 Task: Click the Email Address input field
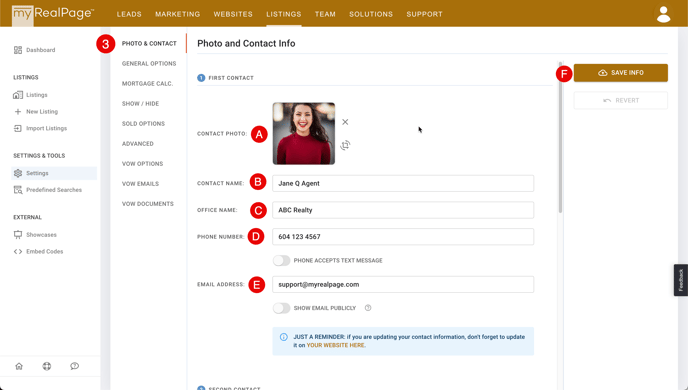(403, 284)
